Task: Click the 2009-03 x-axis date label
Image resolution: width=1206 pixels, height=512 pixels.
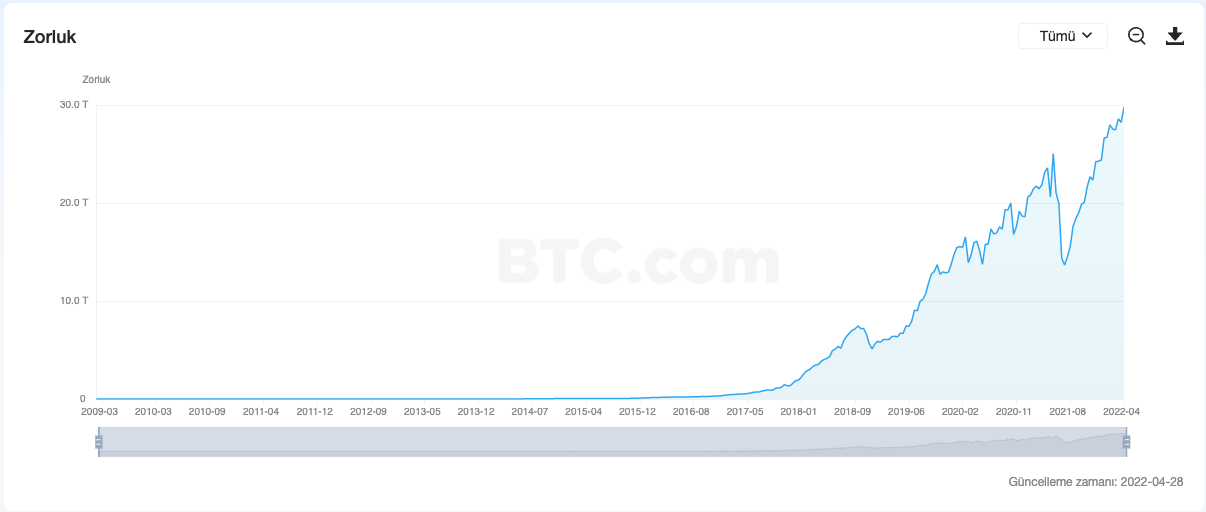Action: 98,411
